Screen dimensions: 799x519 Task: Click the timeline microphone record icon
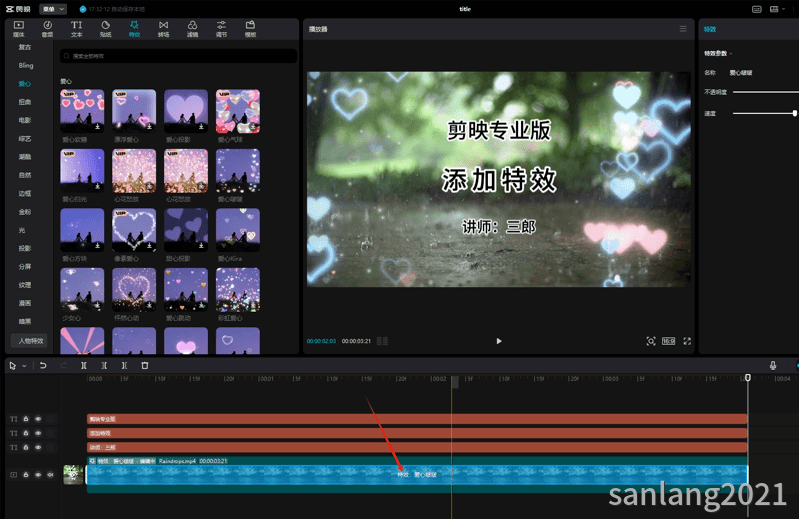[773, 365]
